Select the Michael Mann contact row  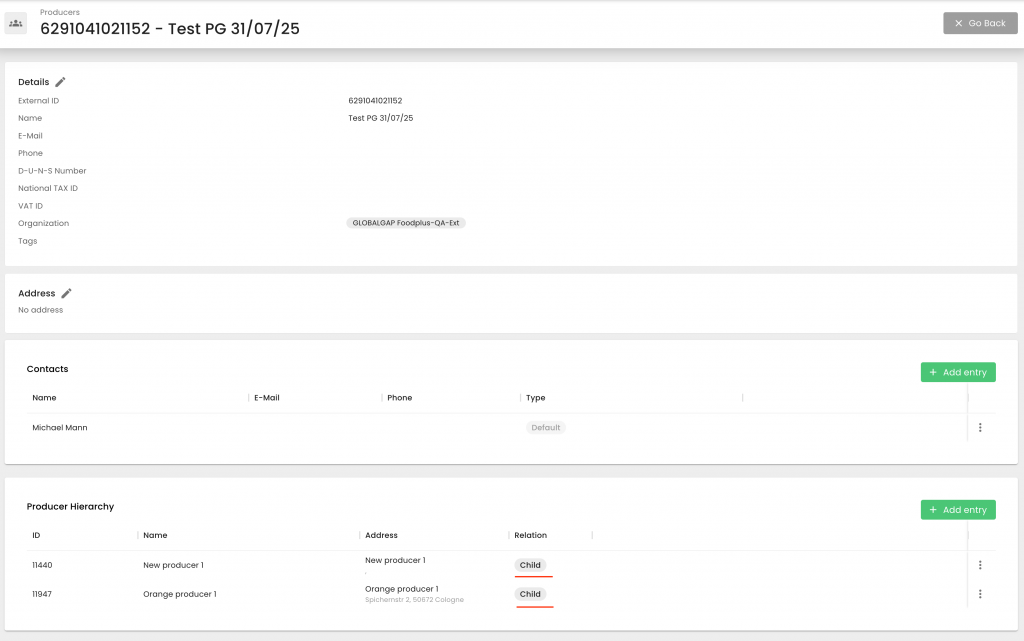click(x=59, y=428)
